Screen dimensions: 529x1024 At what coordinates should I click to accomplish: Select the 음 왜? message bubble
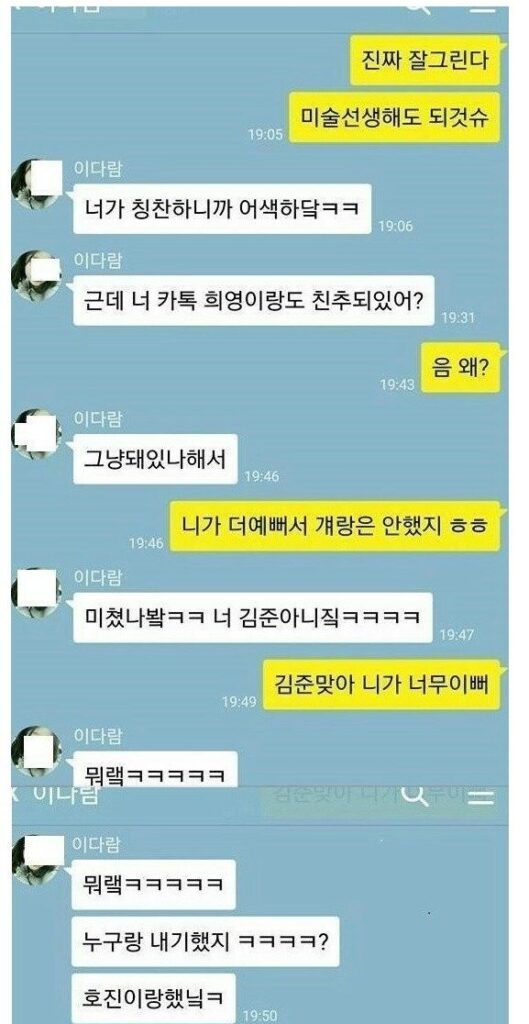click(x=460, y=368)
